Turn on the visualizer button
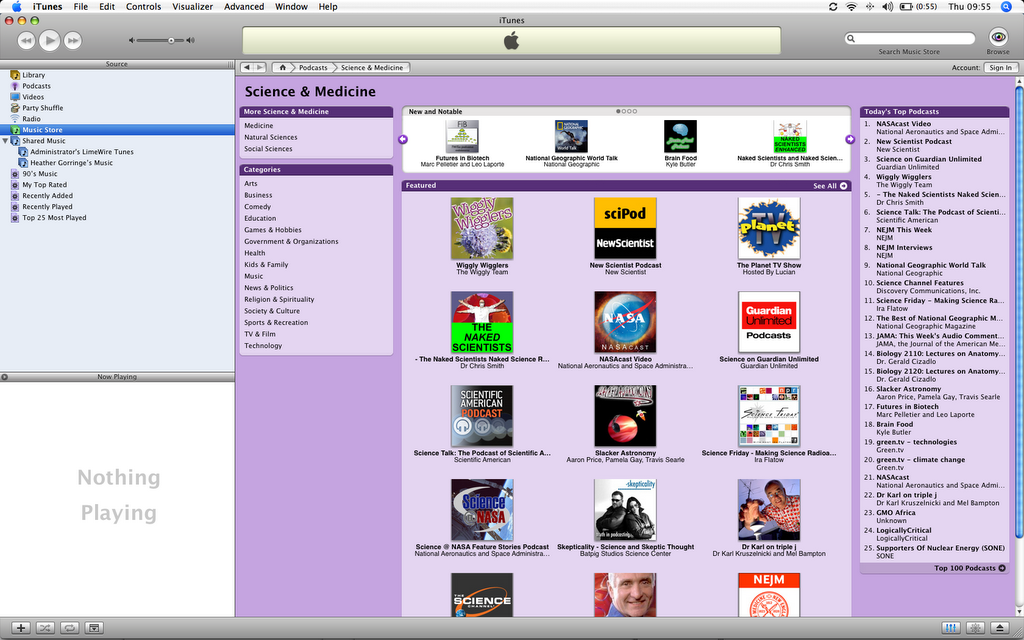This screenshot has height=640, width=1024. tap(976, 628)
